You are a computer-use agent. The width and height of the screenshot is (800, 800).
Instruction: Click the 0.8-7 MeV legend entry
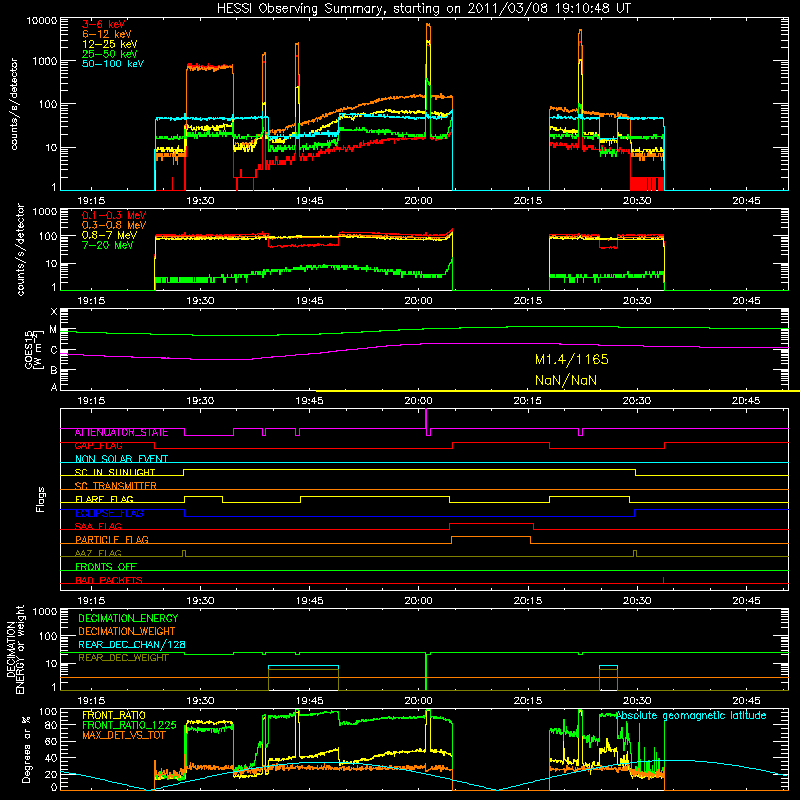click(110, 235)
